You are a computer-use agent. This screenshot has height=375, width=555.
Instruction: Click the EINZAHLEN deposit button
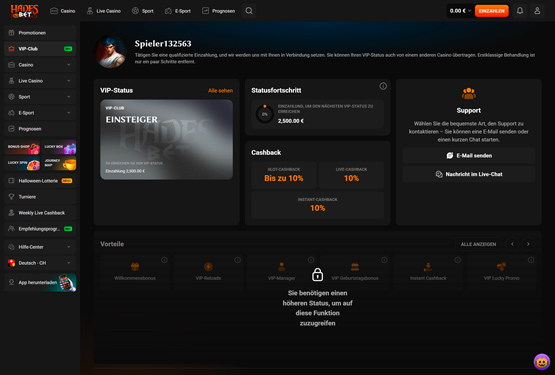coord(492,11)
